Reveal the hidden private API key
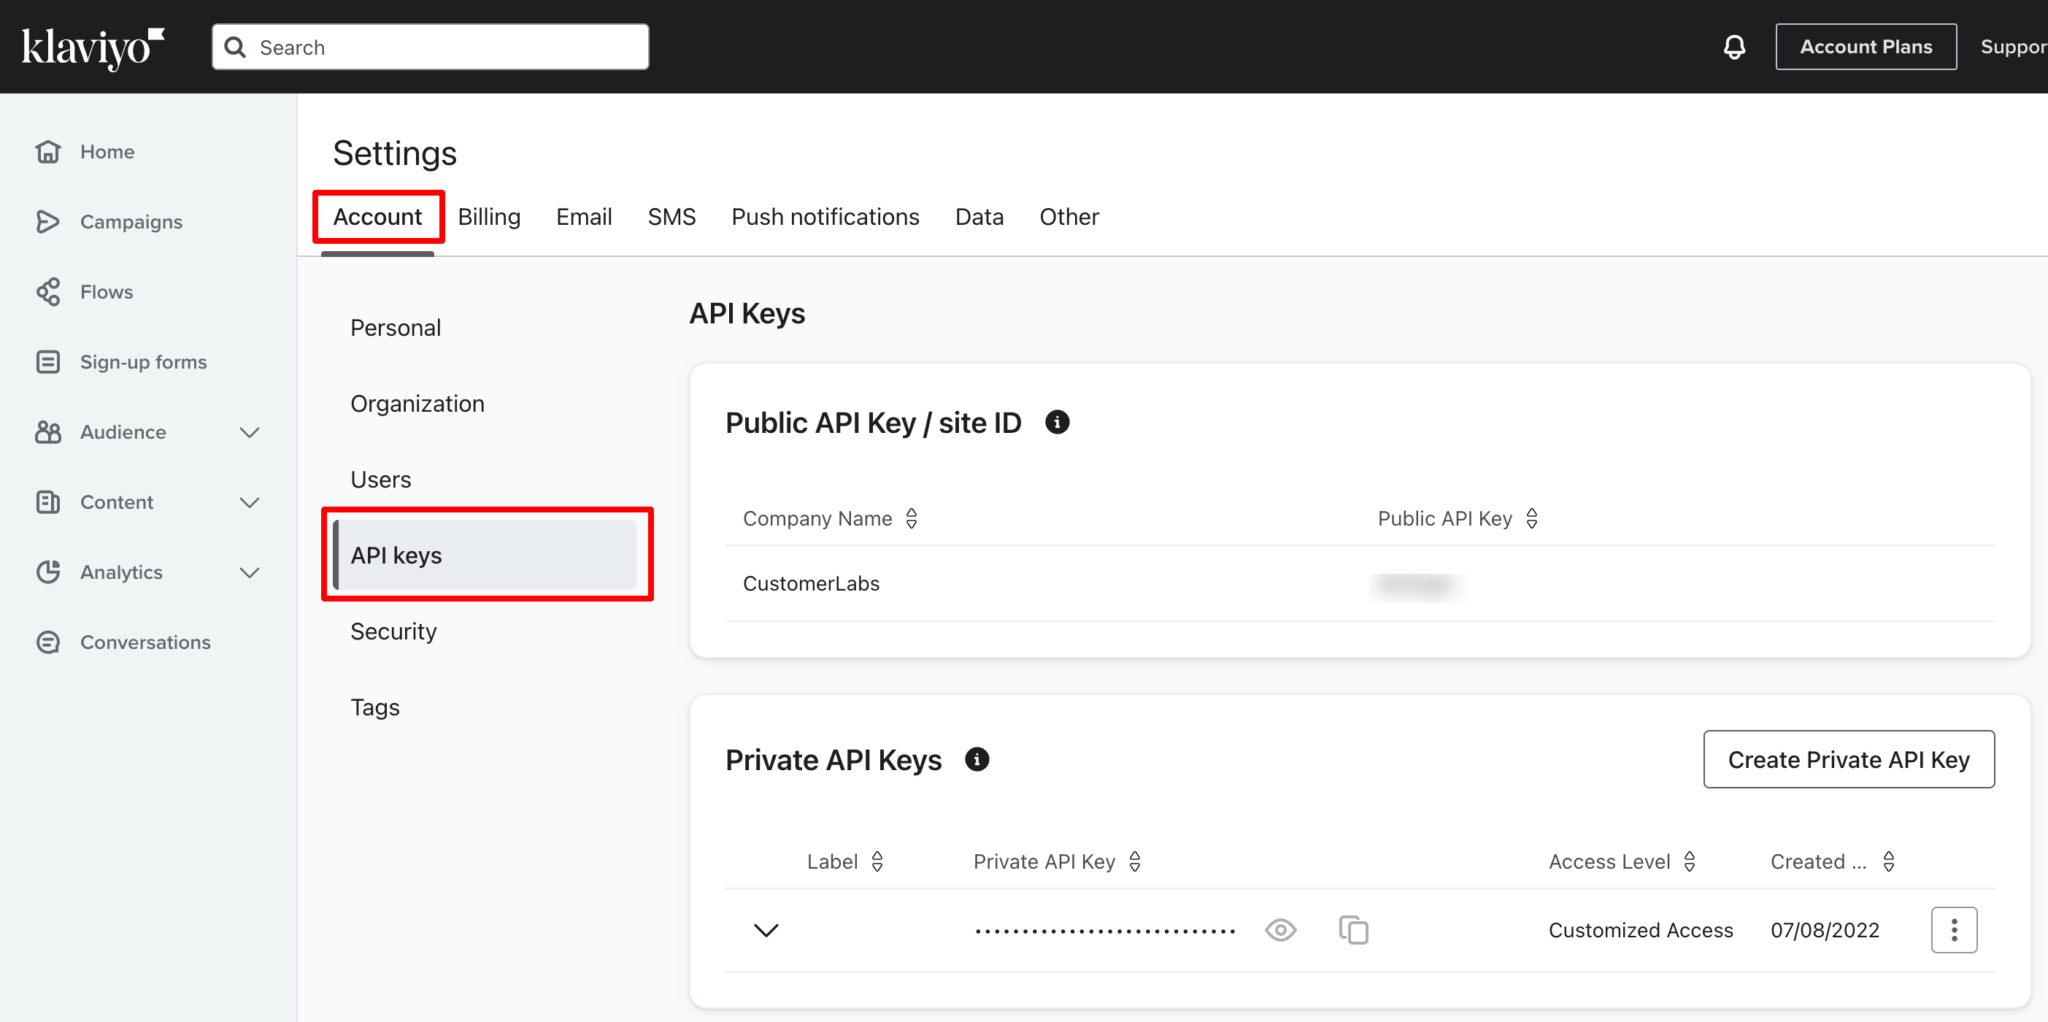 pyautogui.click(x=1280, y=930)
